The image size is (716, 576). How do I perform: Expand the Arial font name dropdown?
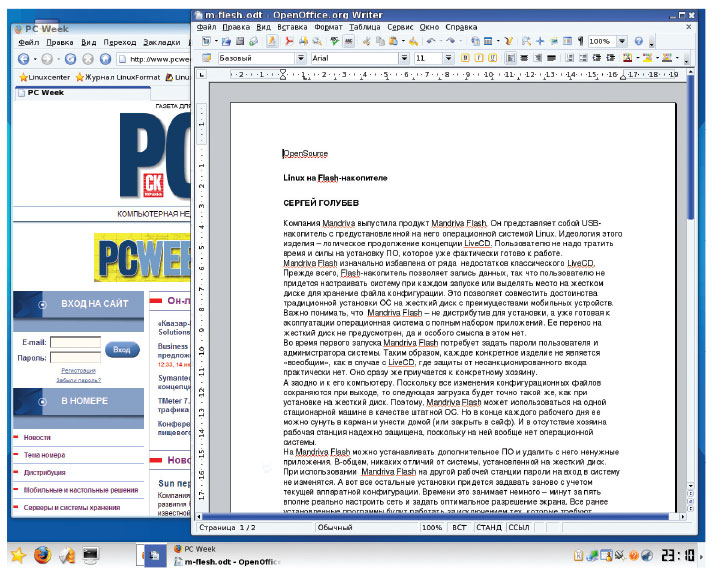pyautogui.click(x=402, y=59)
